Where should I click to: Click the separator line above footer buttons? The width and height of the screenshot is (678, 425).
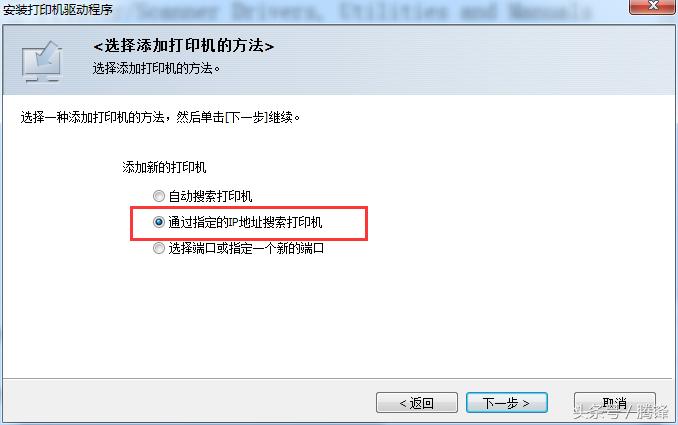coord(337,379)
